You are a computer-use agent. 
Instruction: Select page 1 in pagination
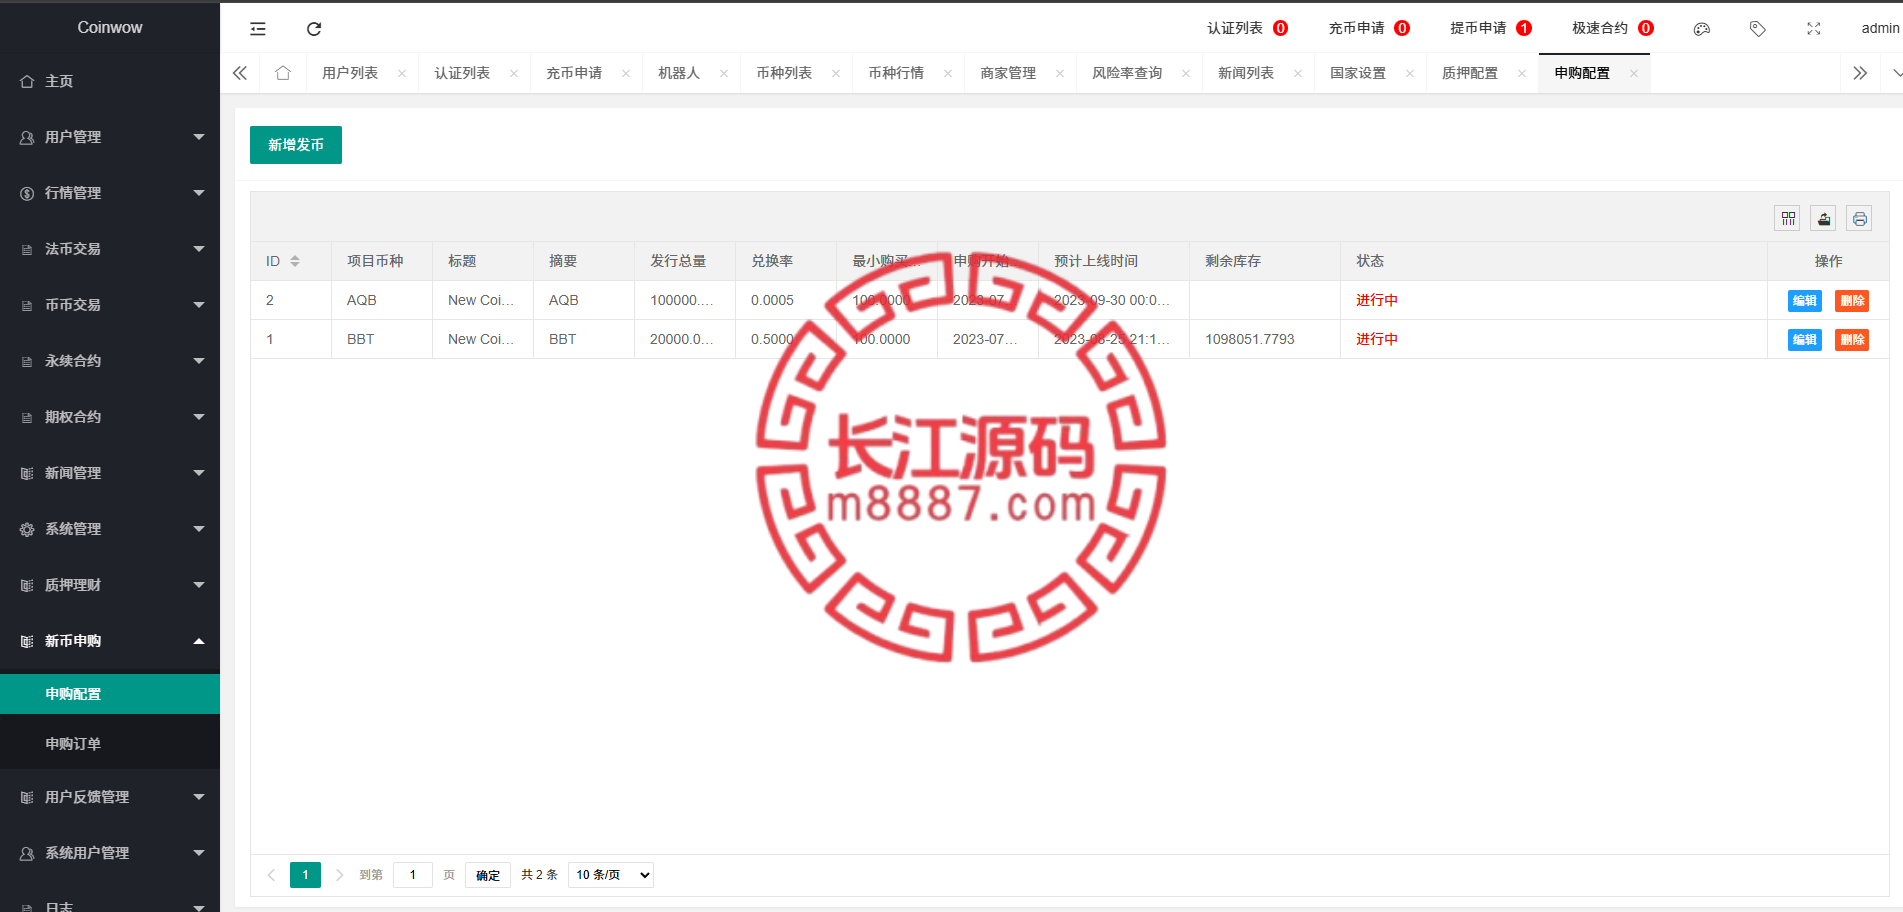(306, 875)
